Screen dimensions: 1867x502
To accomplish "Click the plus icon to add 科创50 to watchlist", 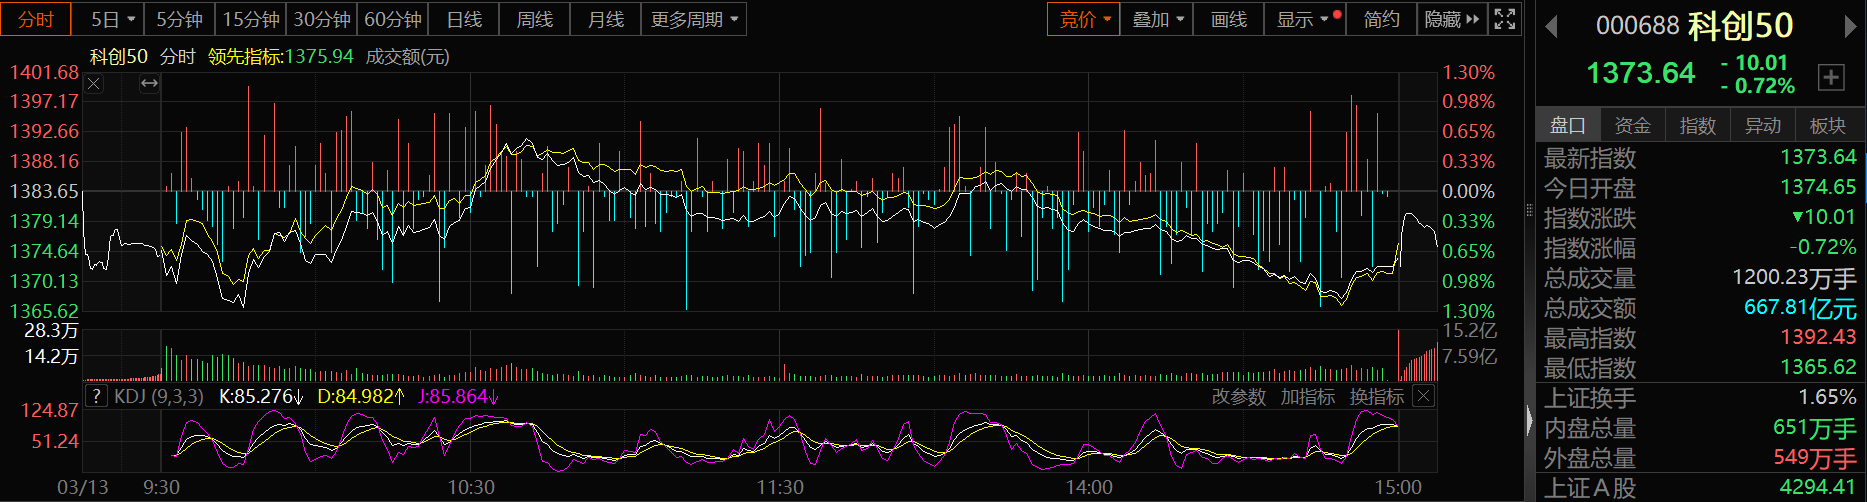I will click(1831, 77).
